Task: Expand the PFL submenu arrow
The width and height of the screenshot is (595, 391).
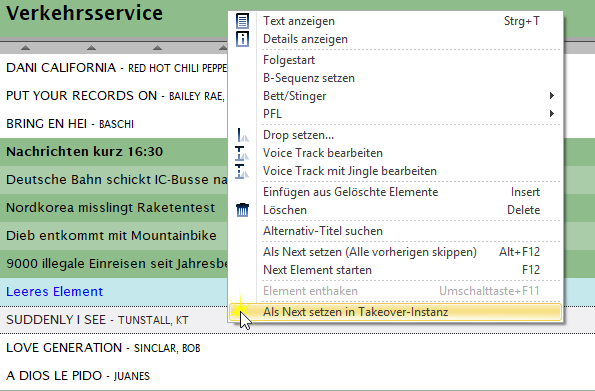Action: tap(552, 114)
